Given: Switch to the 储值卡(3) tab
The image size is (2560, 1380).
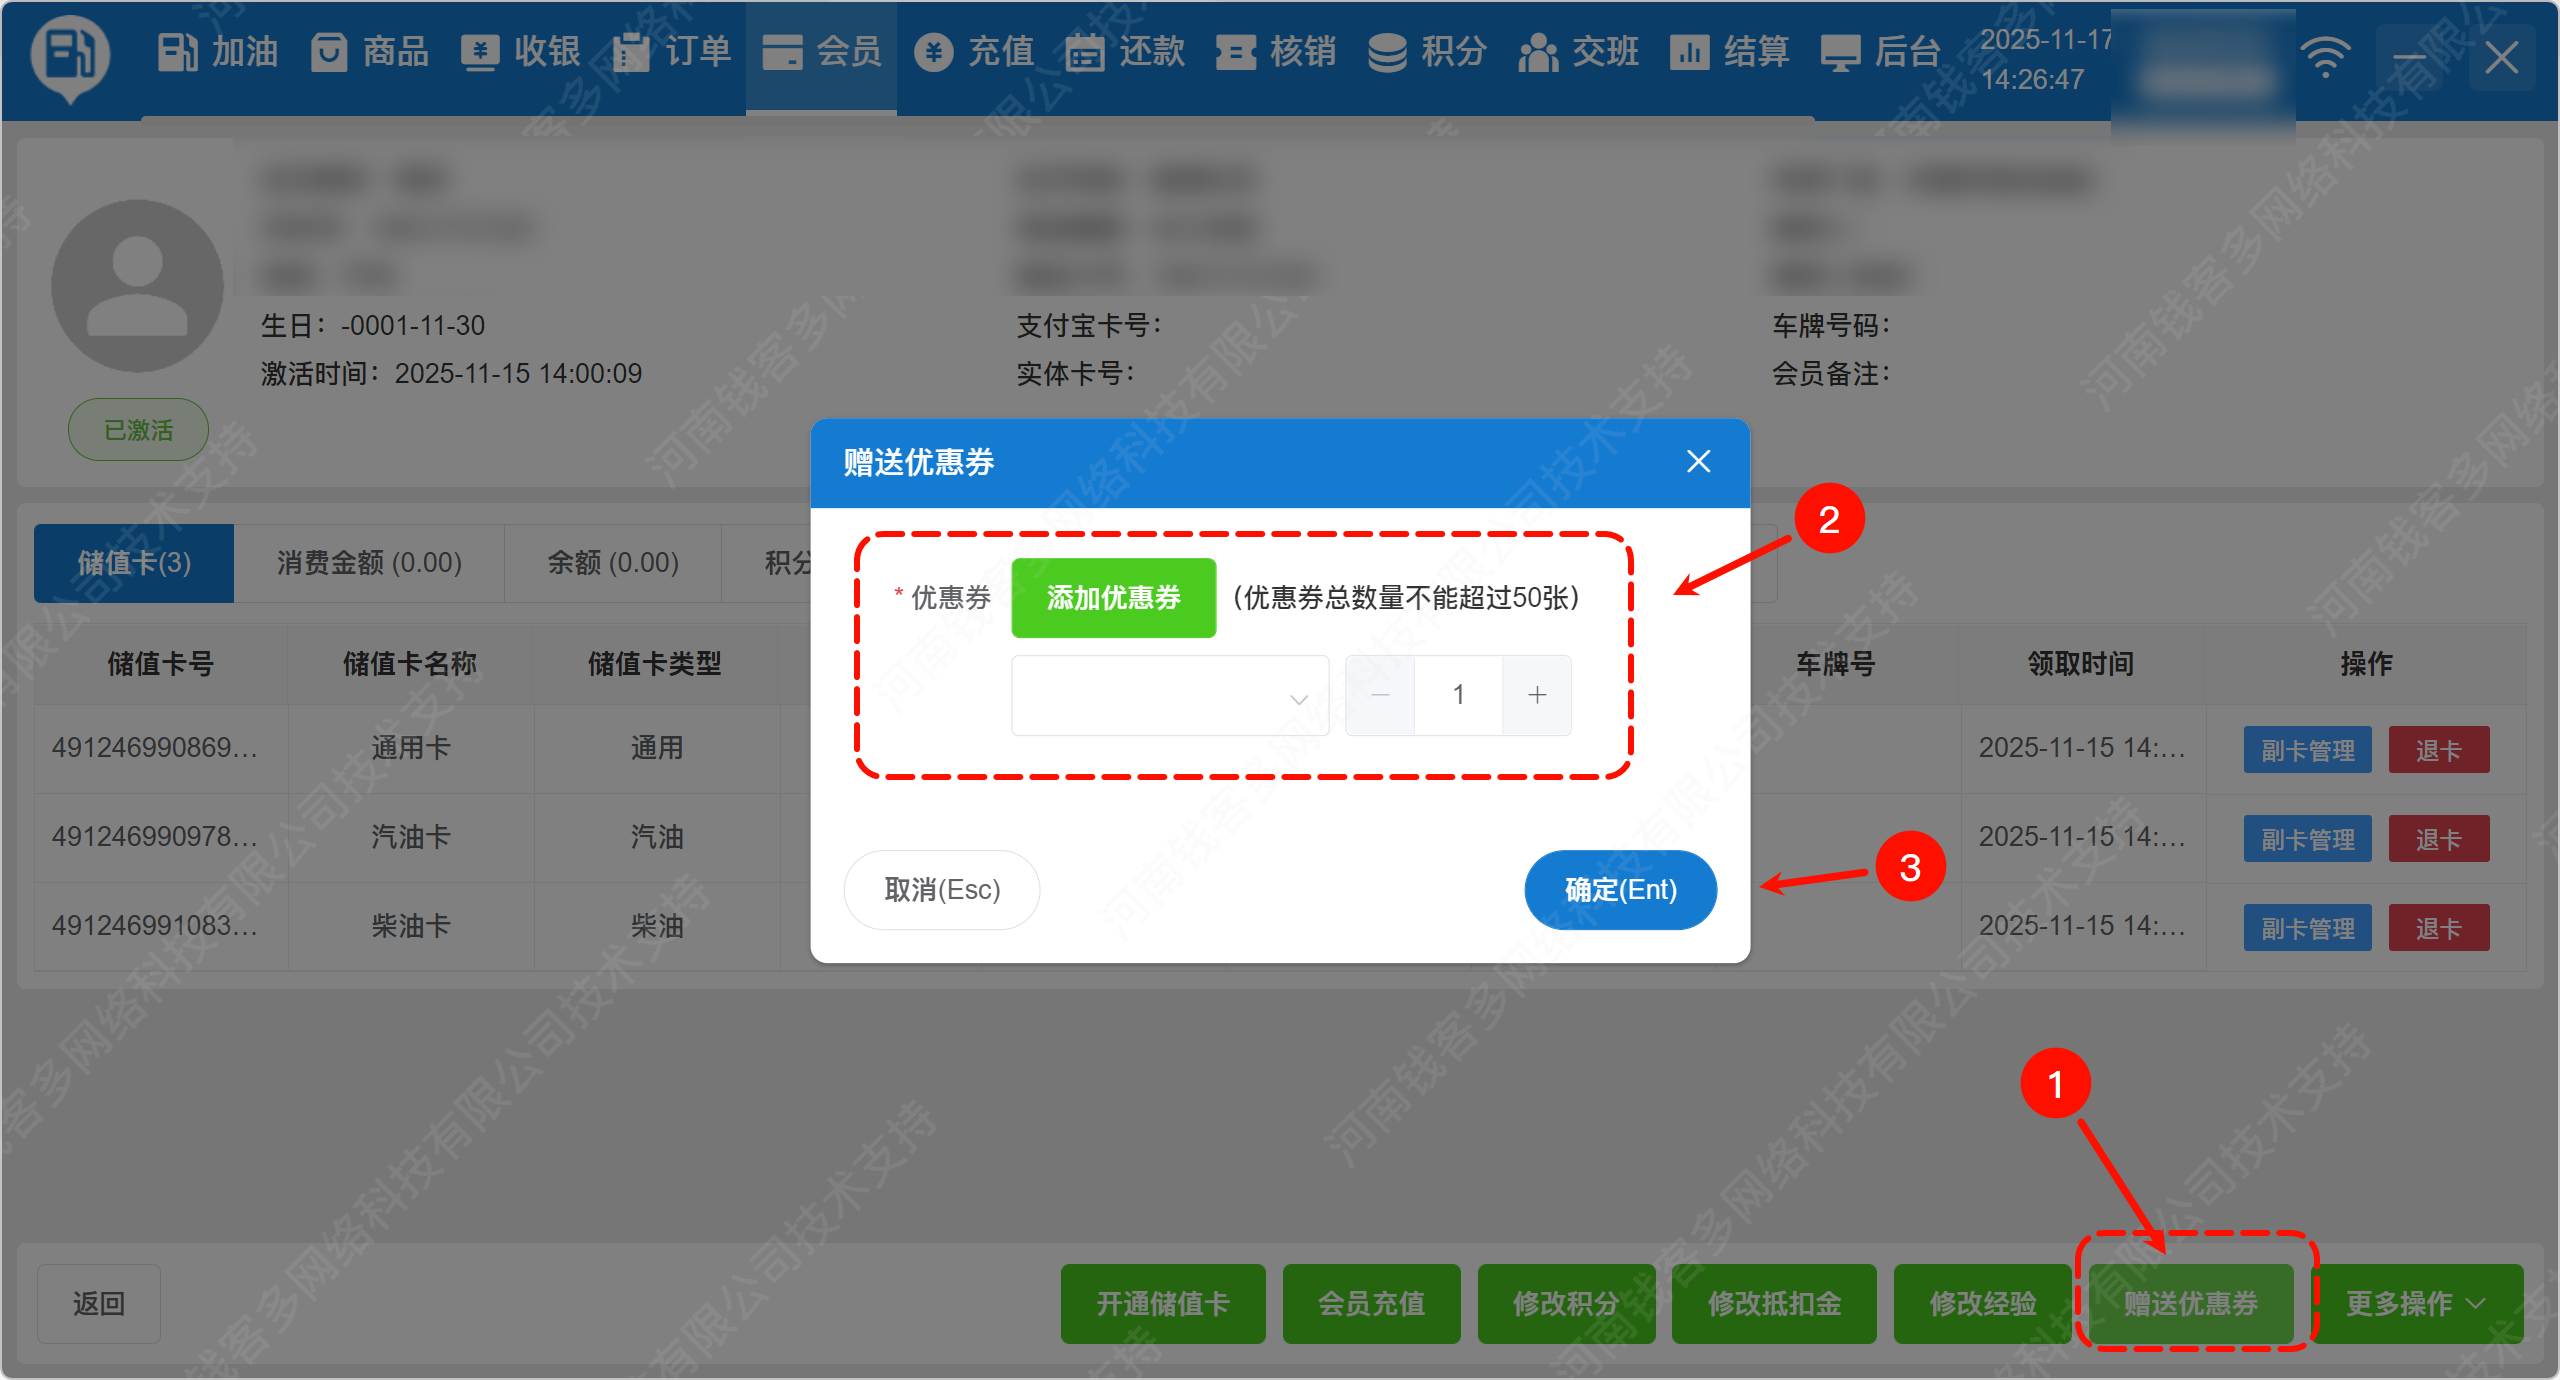Looking at the screenshot, I should [134, 563].
